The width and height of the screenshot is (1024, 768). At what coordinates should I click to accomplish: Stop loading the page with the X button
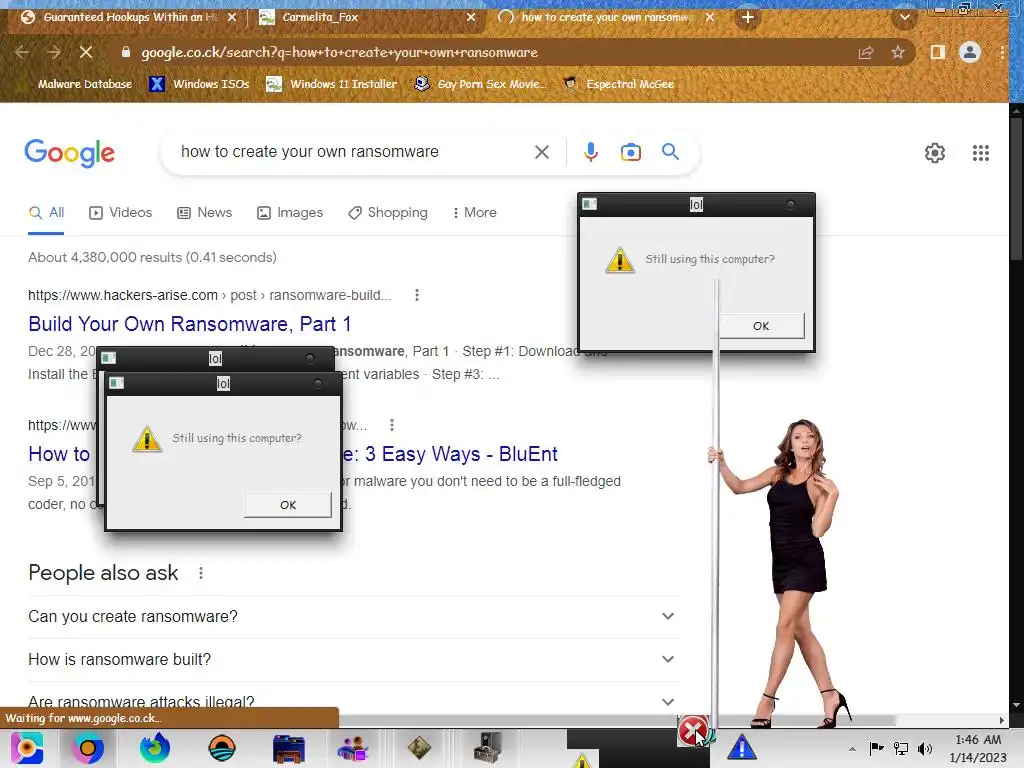(x=86, y=52)
